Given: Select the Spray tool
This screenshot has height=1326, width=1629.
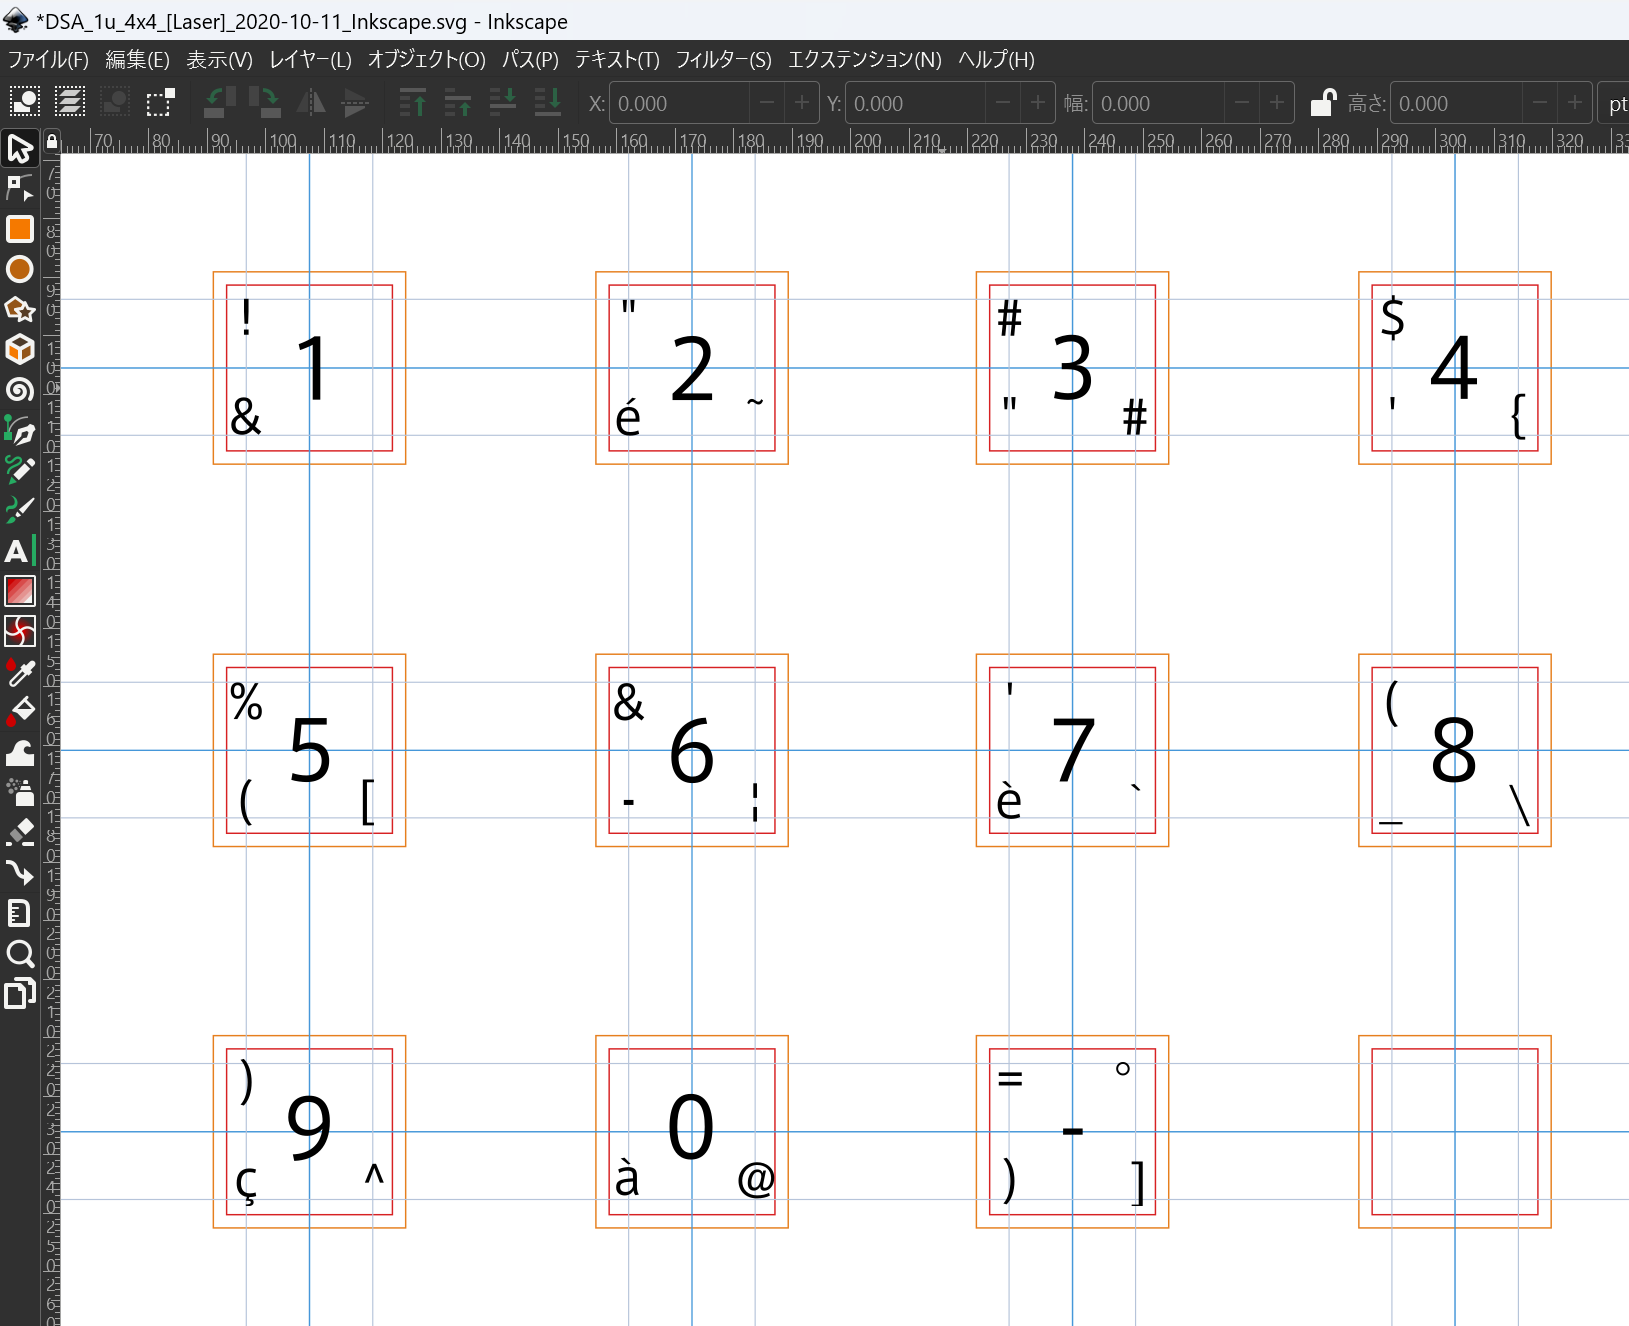Looking at the screenshot, I should 20,792.
